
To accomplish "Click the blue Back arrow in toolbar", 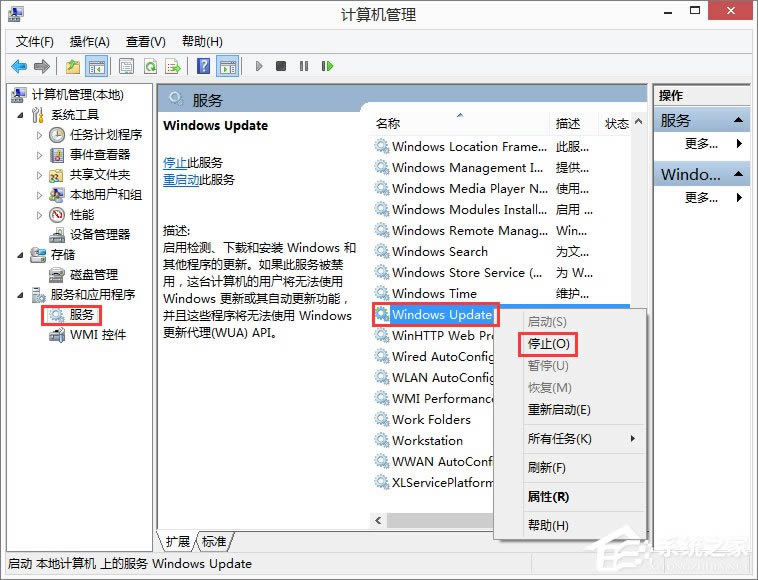I will click(18, 67).
